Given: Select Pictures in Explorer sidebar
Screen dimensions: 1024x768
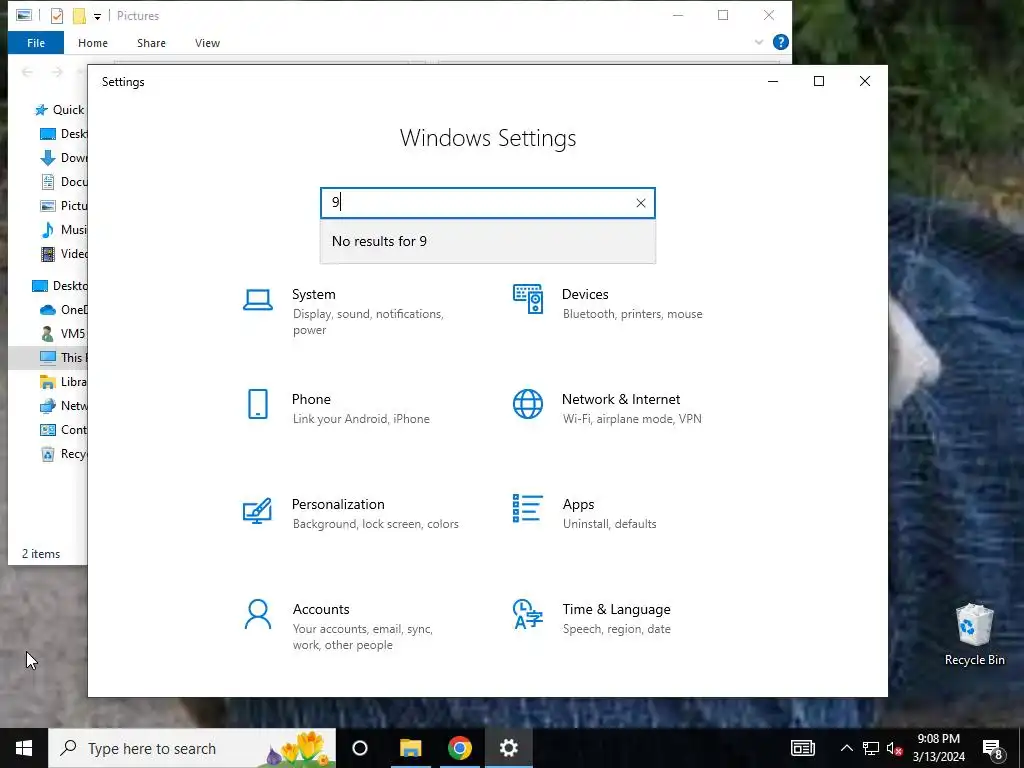Looking at the screenshot, I should coord(63,206).
